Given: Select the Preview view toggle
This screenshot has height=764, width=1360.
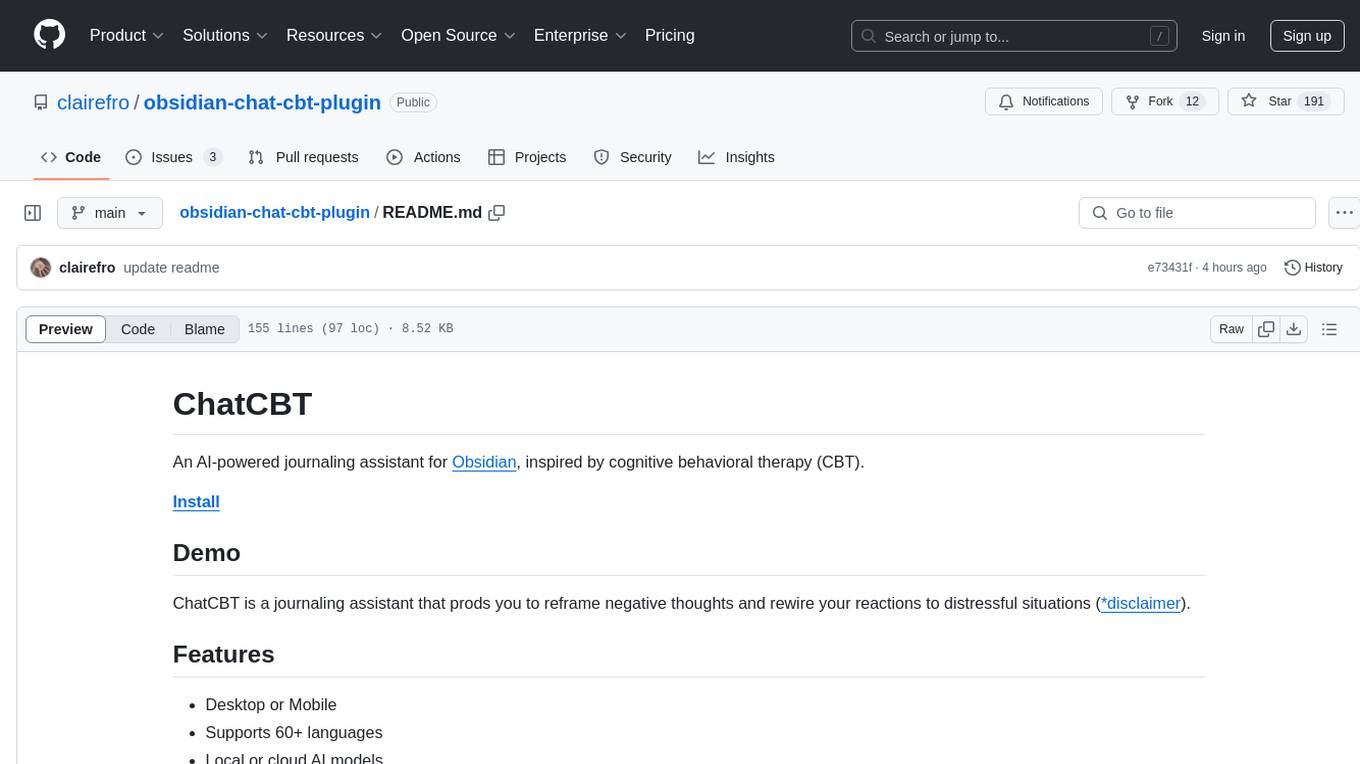Looking at the screenshot, I should [66, 329].
